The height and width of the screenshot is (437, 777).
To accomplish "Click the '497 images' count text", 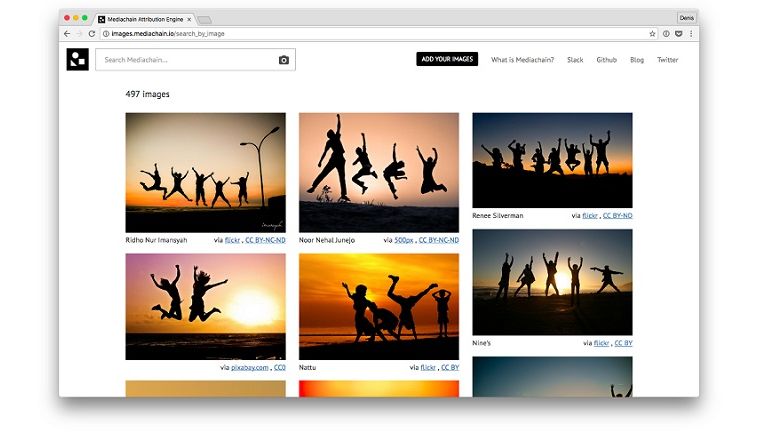I will click(147, 94).
